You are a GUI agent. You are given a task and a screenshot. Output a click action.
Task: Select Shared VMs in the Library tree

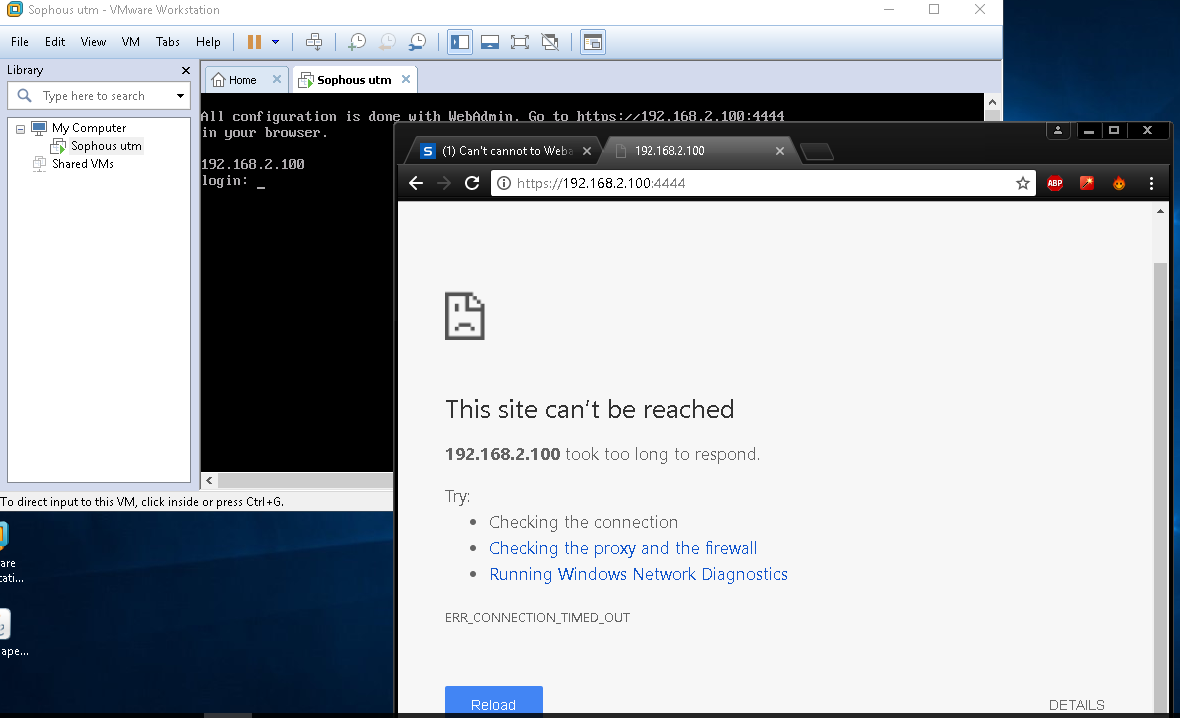83,163
